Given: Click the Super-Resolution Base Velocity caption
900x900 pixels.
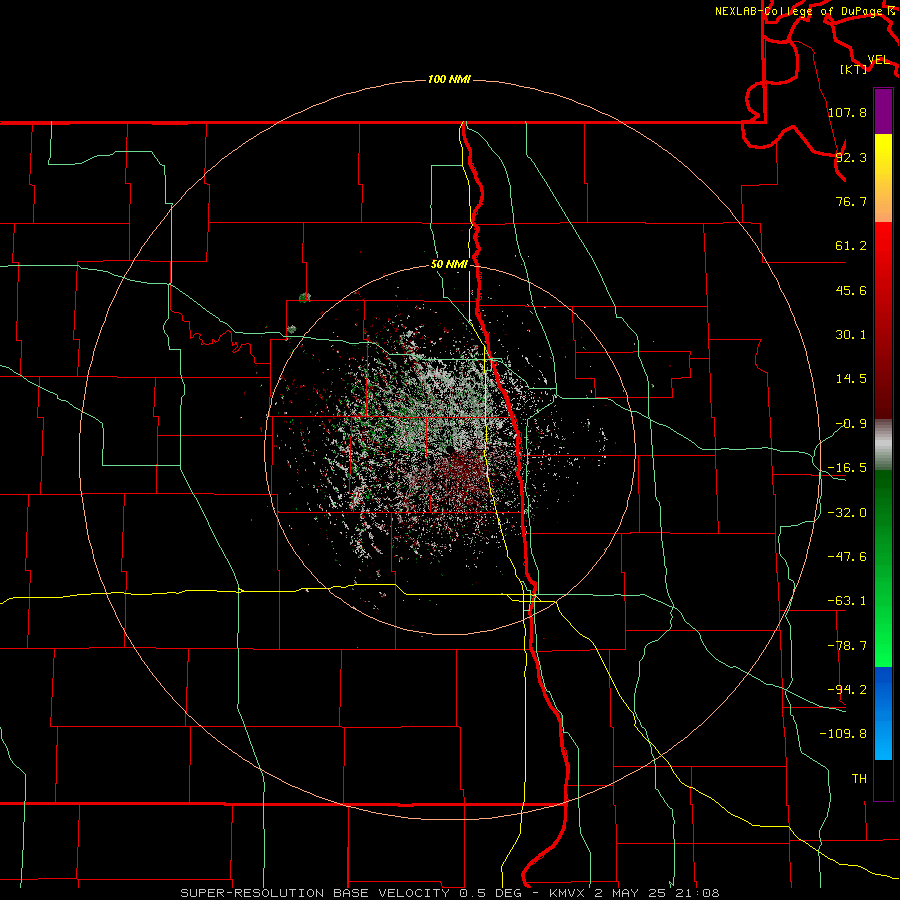Looking at the screenshot, I should (449, 893).
